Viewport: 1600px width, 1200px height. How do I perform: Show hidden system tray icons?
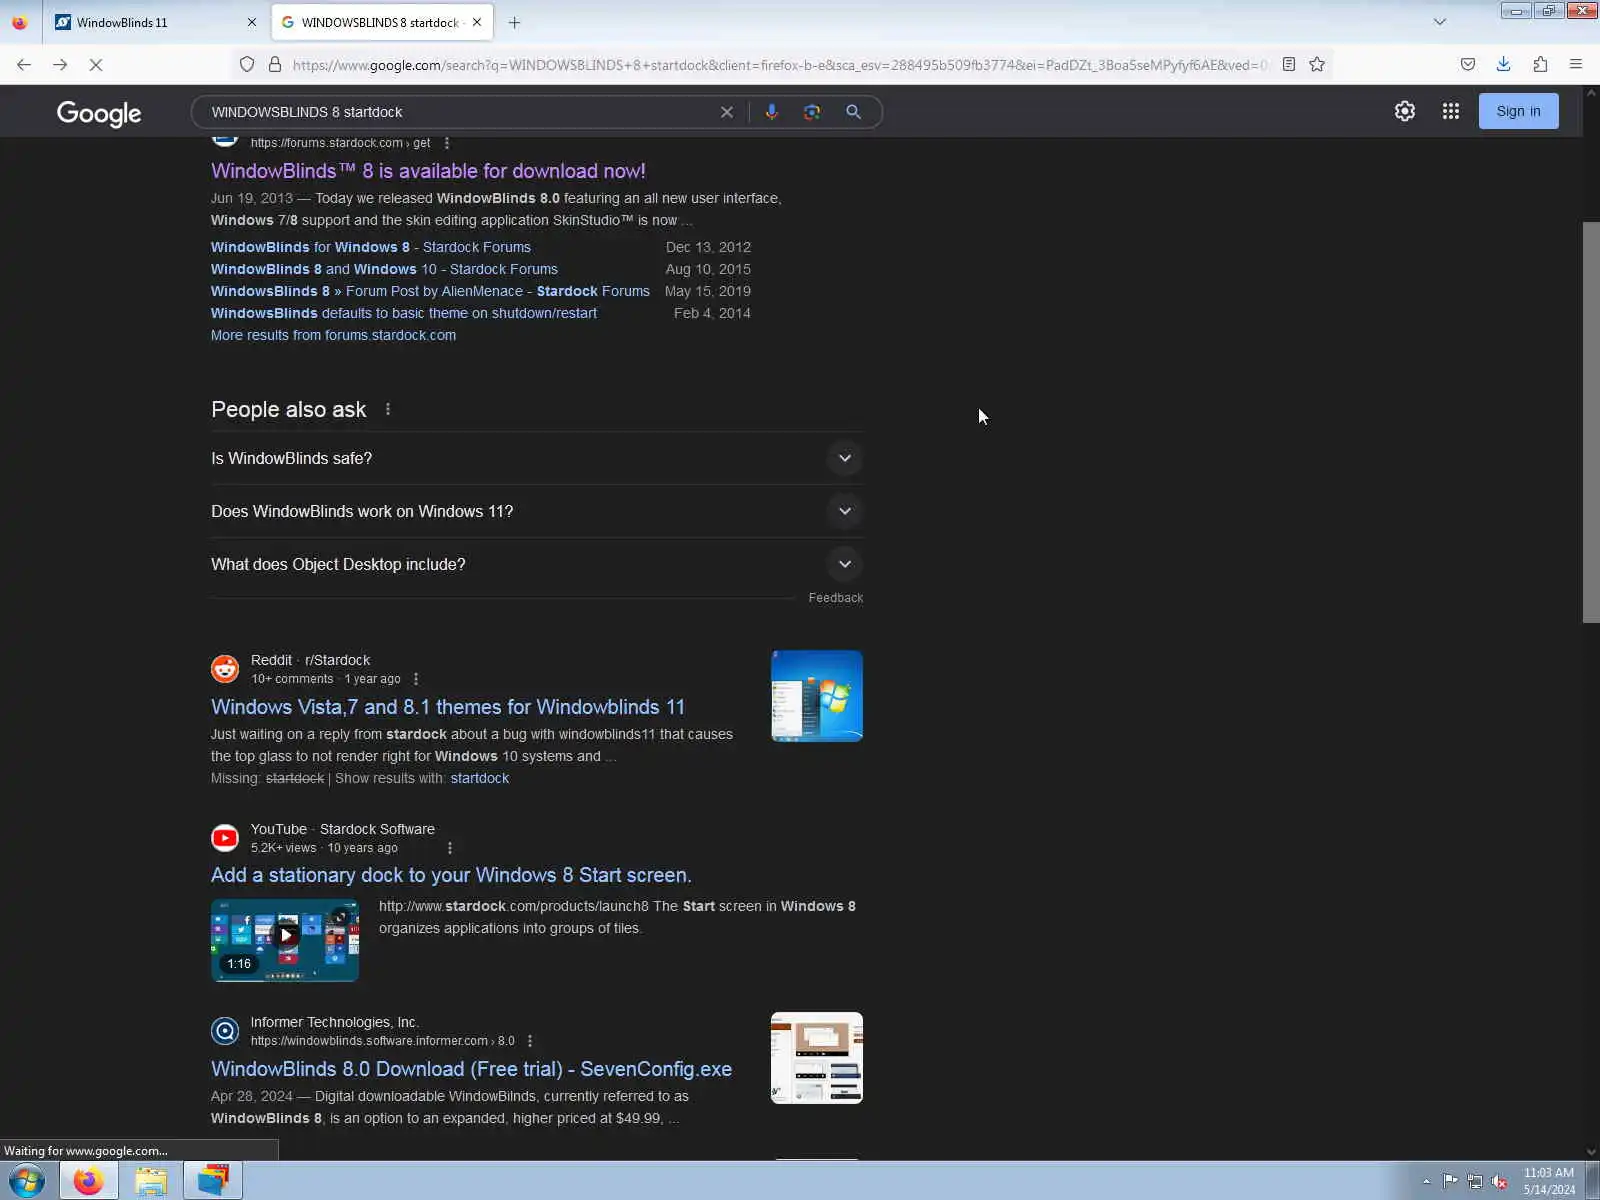pos(1426,1182)
